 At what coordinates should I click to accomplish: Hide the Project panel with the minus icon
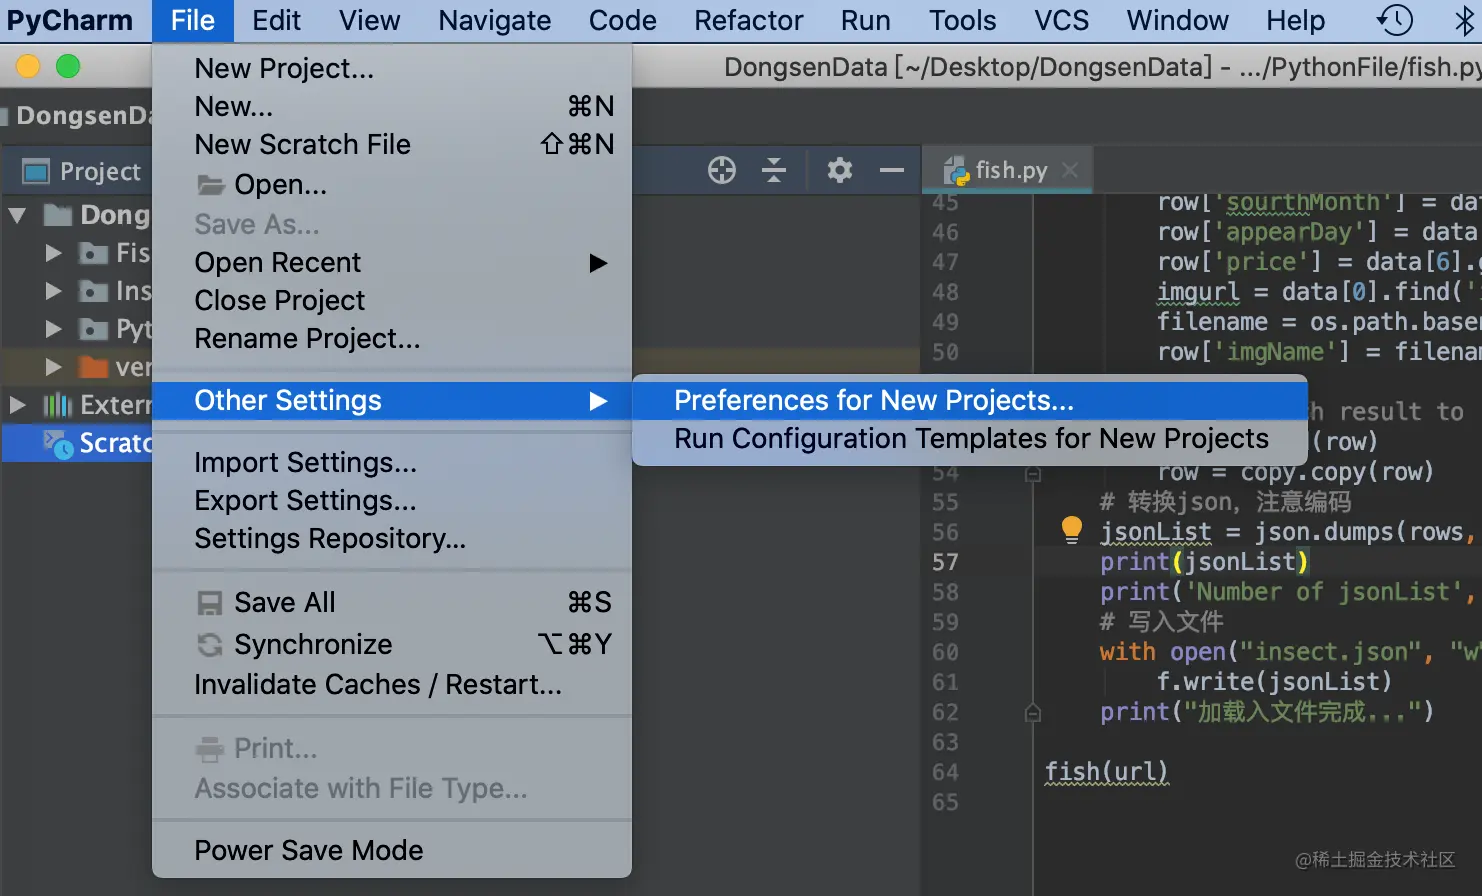pyautogui.click(x=892, y=171)
